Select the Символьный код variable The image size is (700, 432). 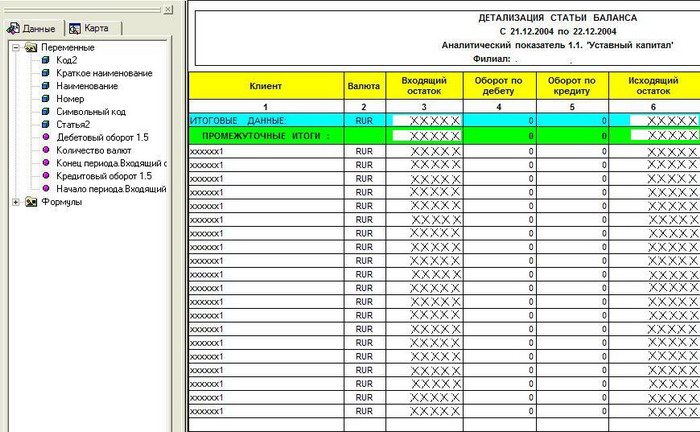pyautogui.click(x=91, y=112)
